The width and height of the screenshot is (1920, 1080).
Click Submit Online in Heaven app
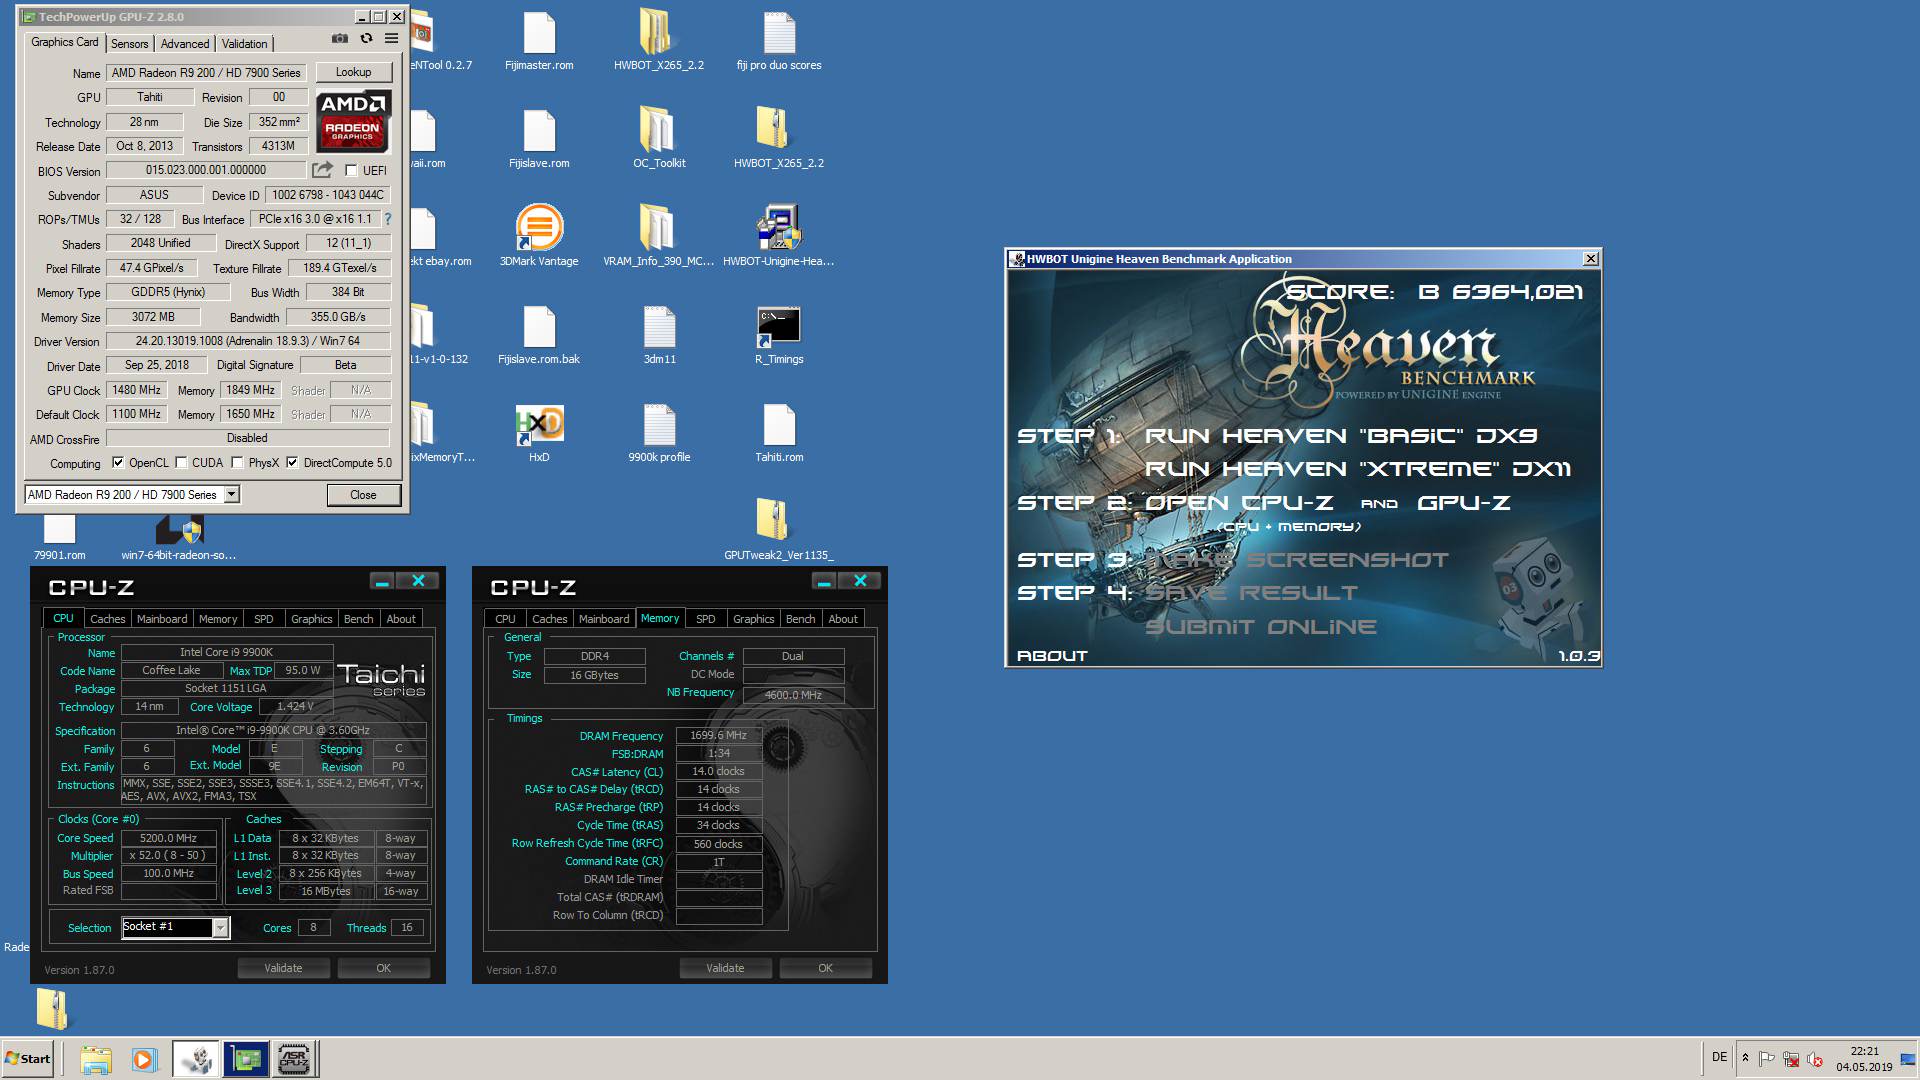[x=1260, y=627]
